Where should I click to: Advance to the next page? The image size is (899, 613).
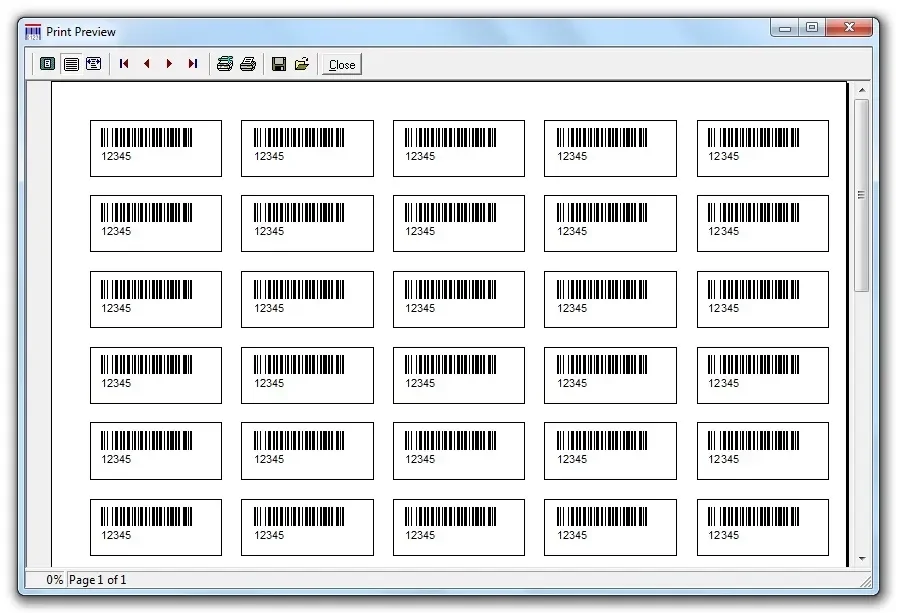click(170, 64)
